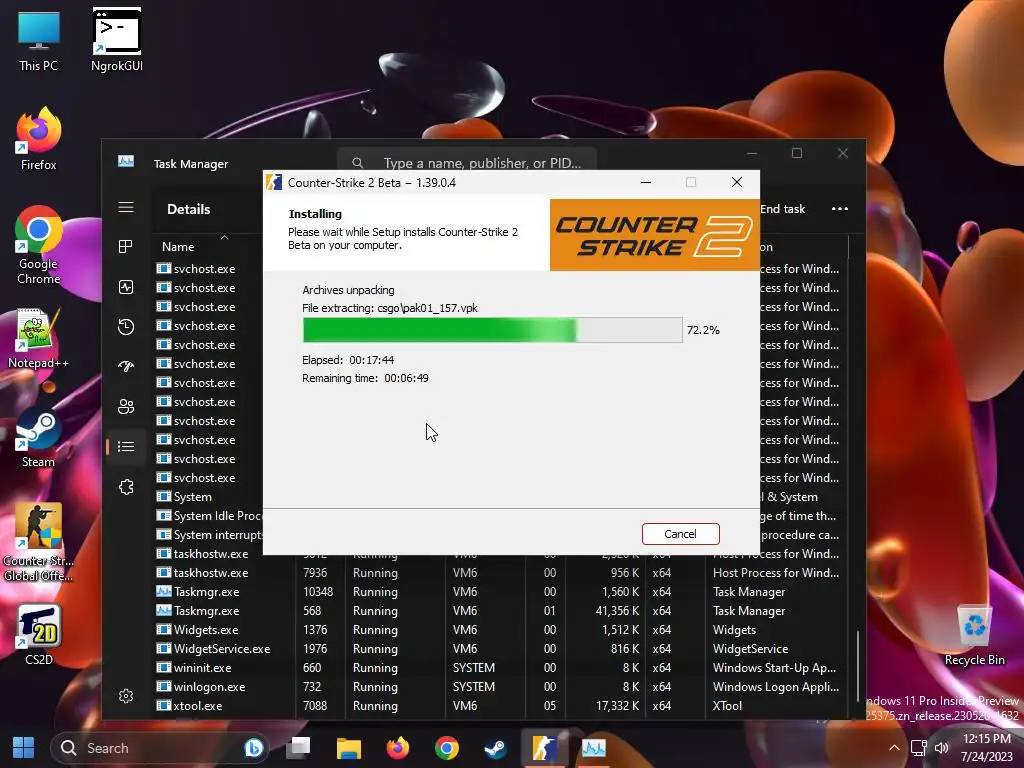Select System process row
This screenshot has width=1024, height=768.
tap(208, 497)
